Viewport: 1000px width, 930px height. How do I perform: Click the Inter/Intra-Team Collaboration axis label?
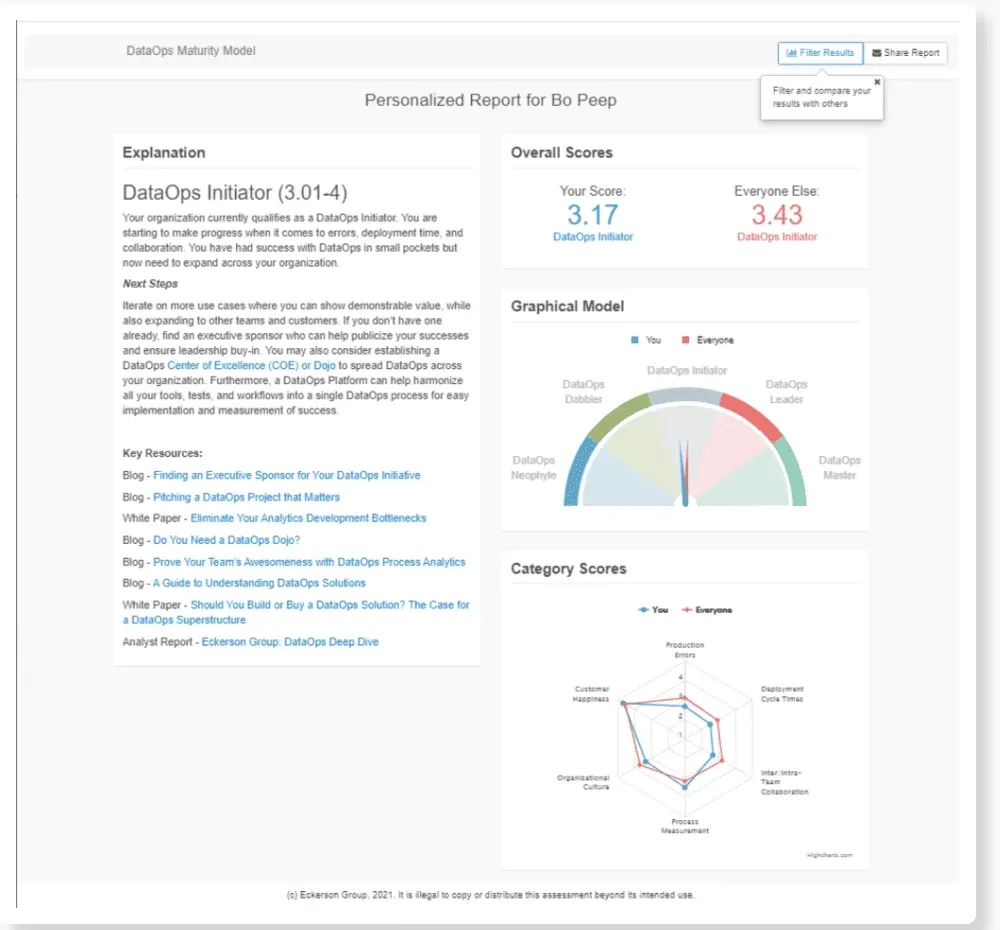784,782
